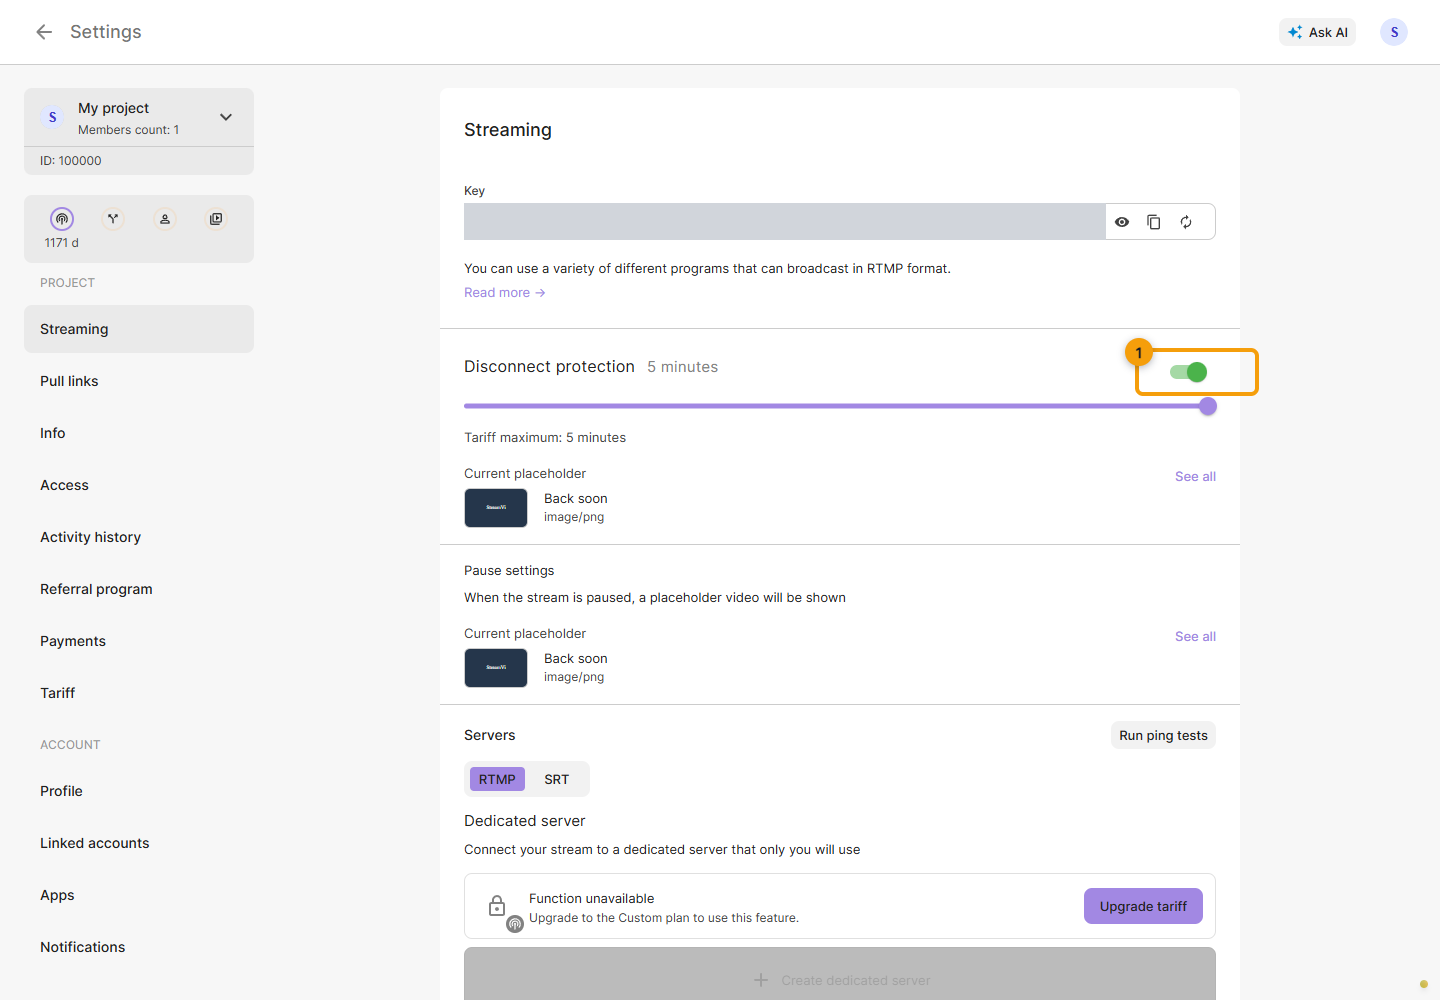Regenerate the stream key
1440x1000 pixels.
pyautogui.click(x=1186, y=222)
